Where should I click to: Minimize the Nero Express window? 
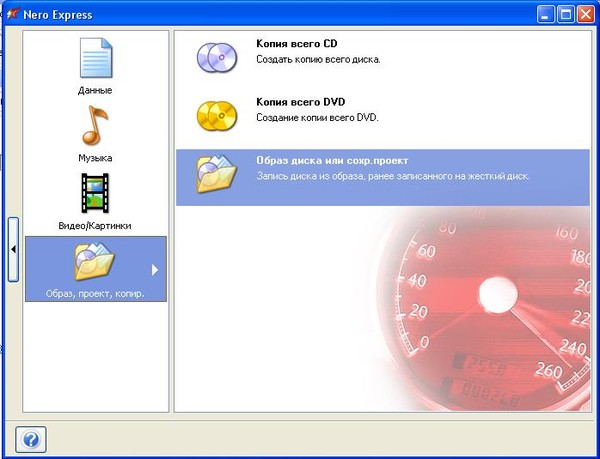[545, 15]
